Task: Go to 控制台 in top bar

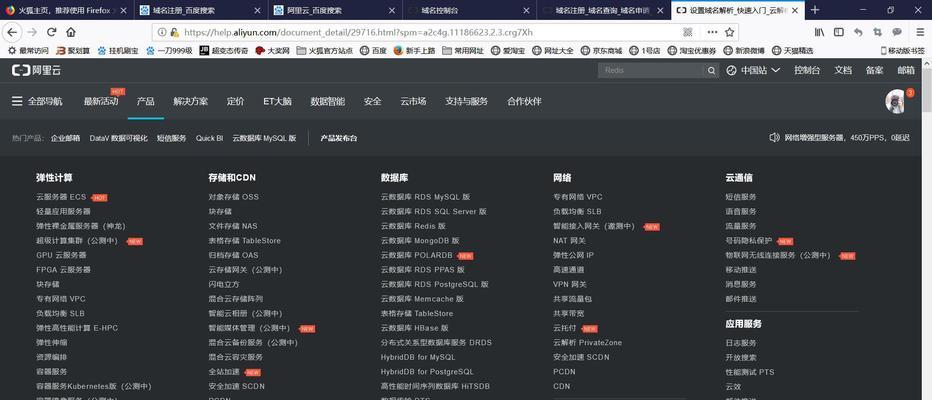Action: 807,70
